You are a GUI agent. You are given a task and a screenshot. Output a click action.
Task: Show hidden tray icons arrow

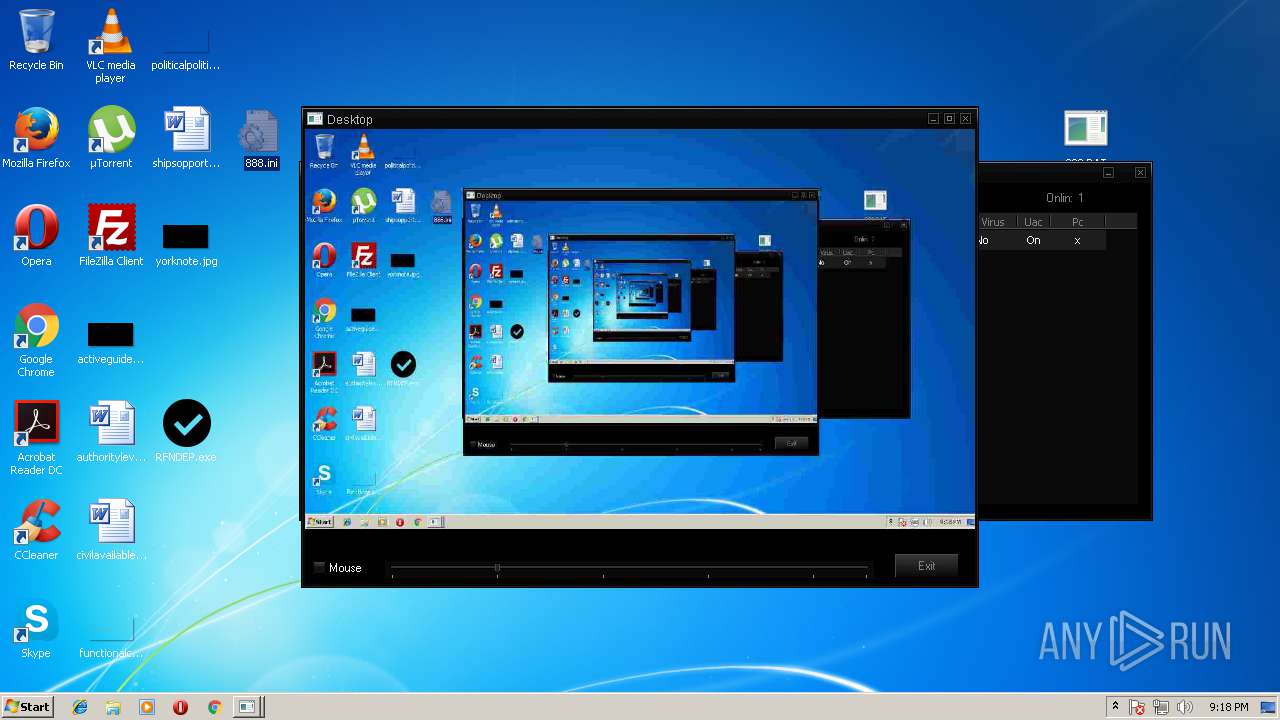(x=1115, y=707)
